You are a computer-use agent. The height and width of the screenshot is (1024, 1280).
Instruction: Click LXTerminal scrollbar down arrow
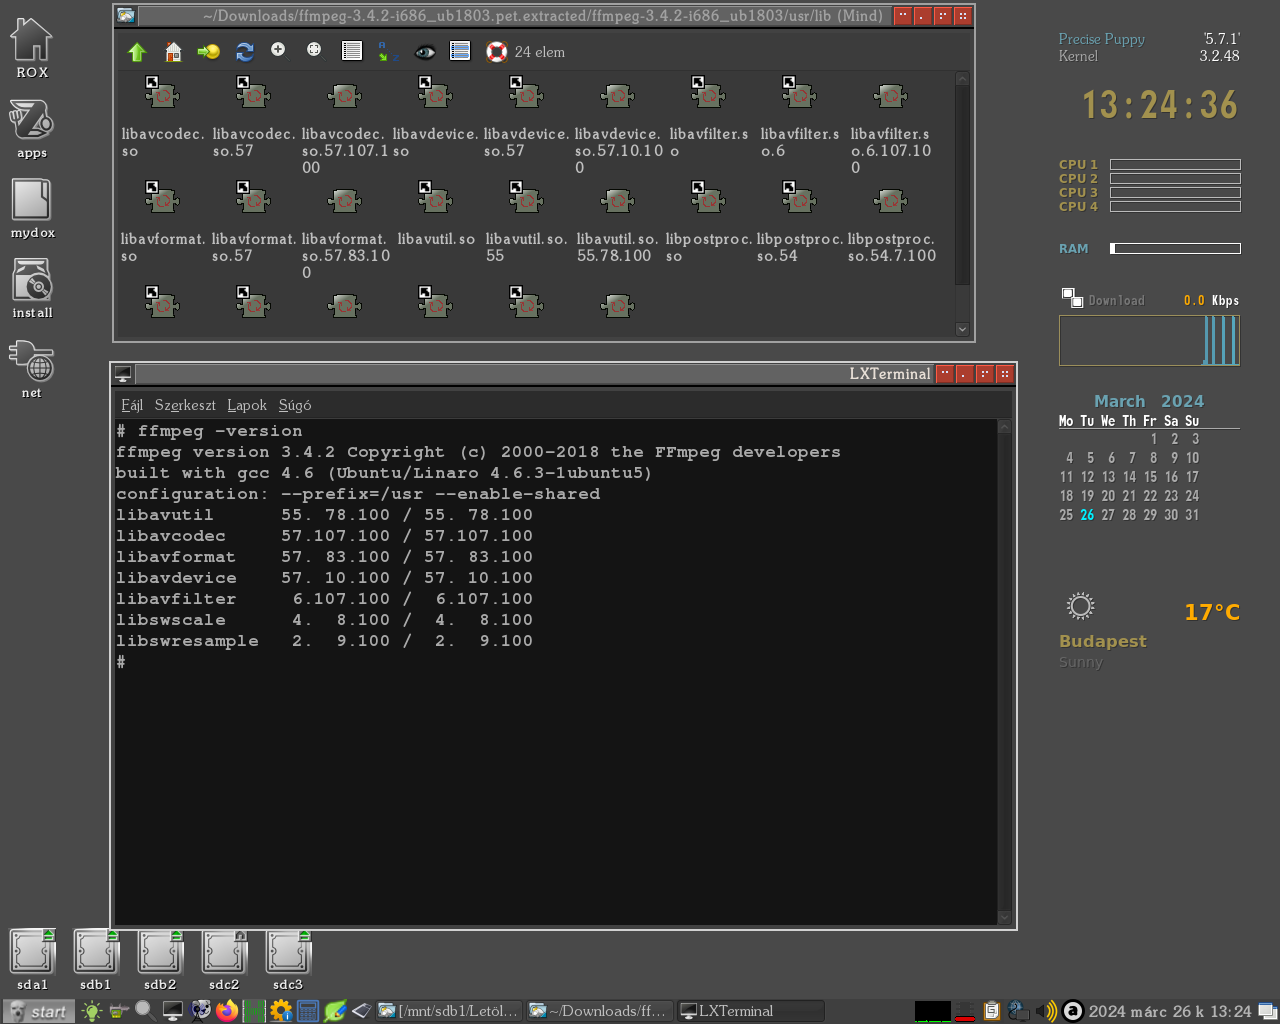(1005, 917)
